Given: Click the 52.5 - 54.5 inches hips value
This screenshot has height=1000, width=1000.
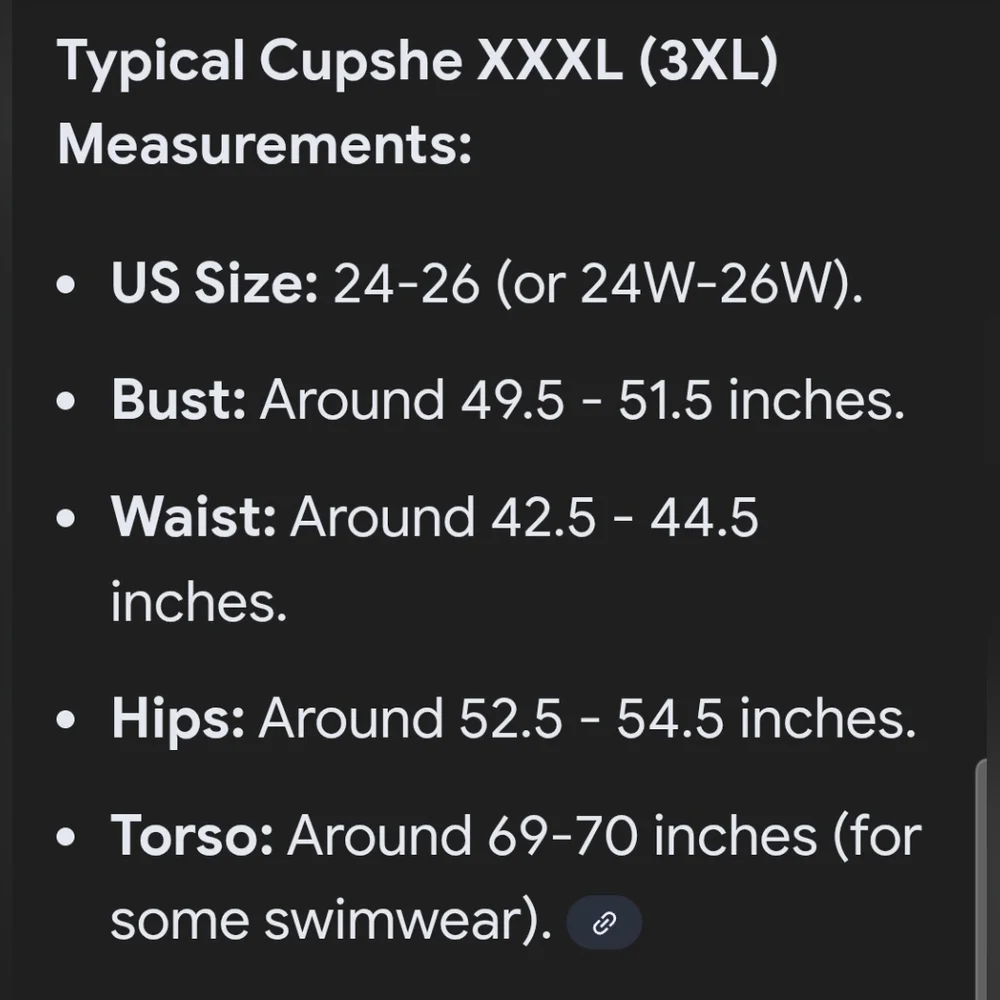Looking at the screenshot, I should point(688,719).
